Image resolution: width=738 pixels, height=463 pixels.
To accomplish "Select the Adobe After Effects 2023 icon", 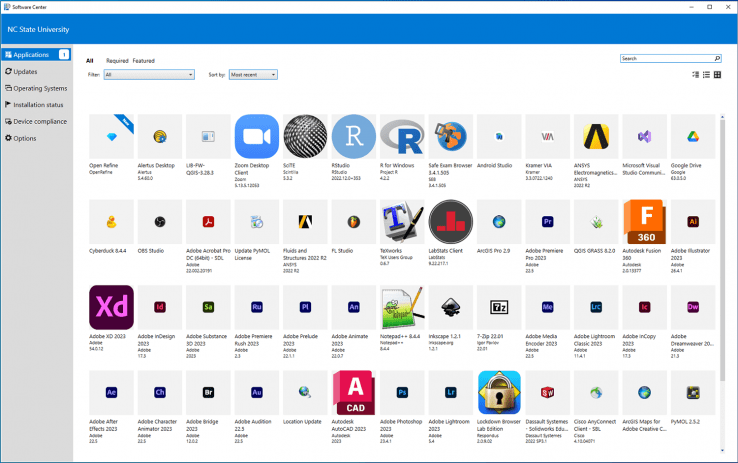I will (x=111, y=392).
